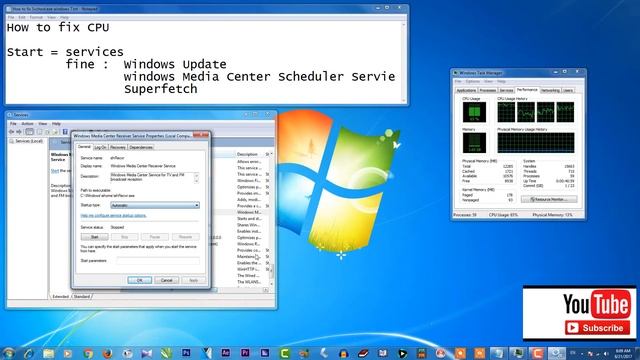
Task: Open the Edit menu in Notepad
Action: pyautogui.click(x=22, y=18)
